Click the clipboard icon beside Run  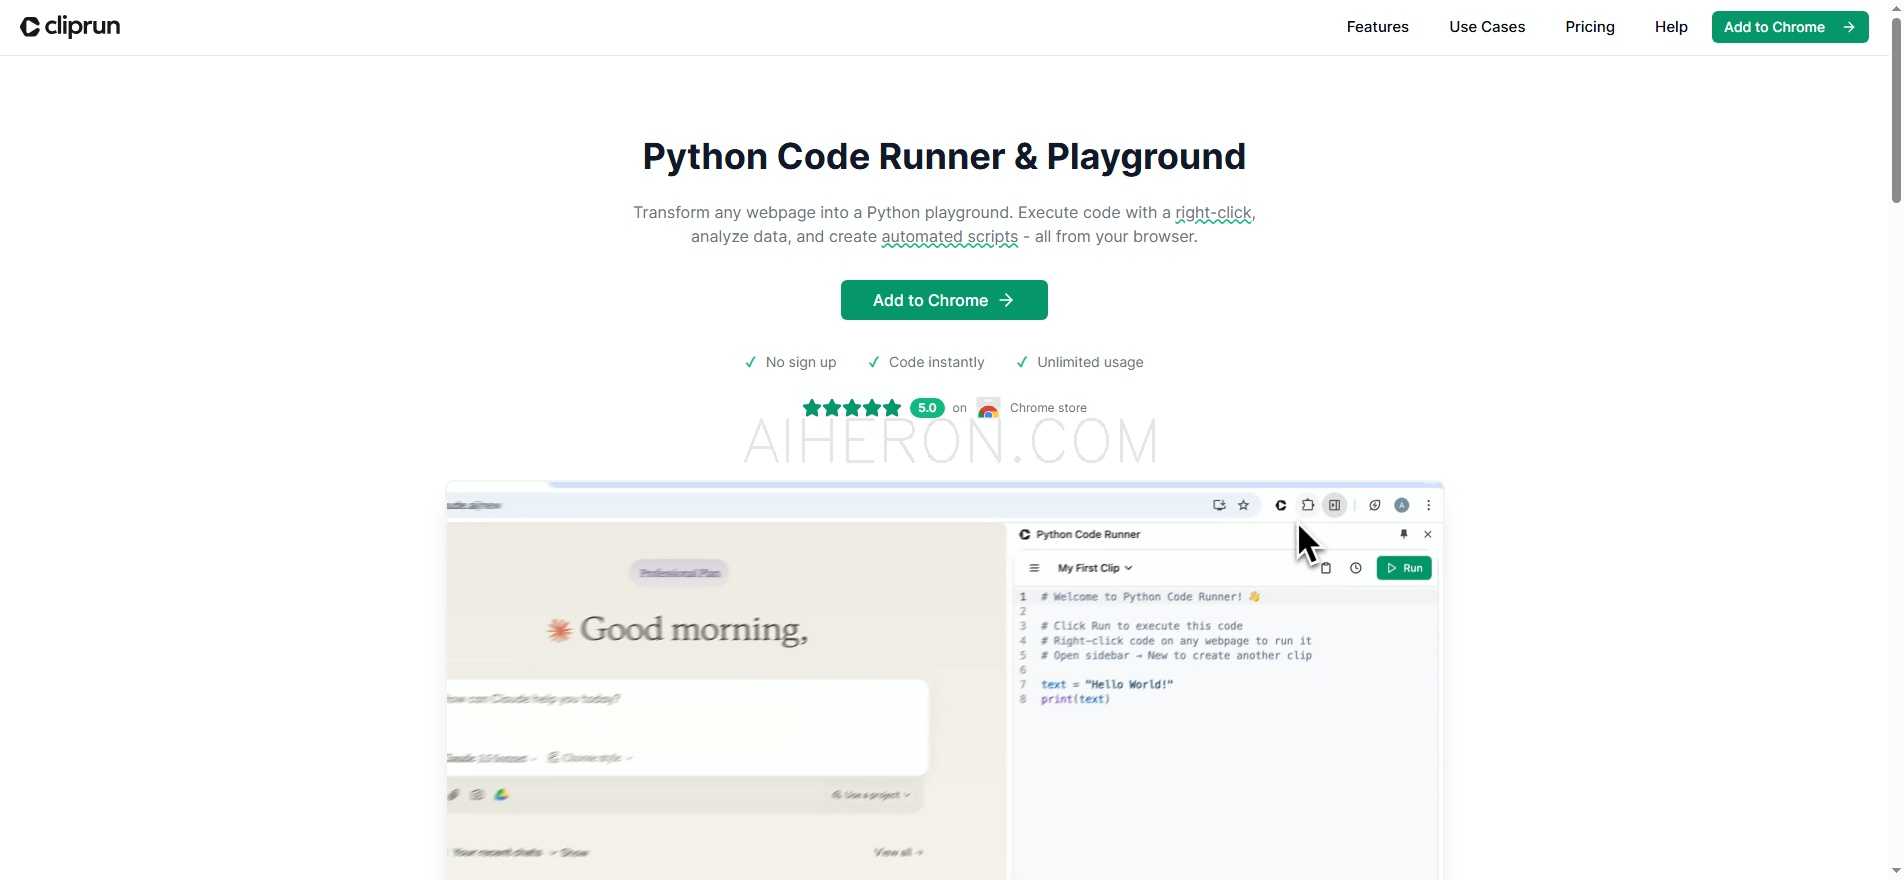point(1326,568)
